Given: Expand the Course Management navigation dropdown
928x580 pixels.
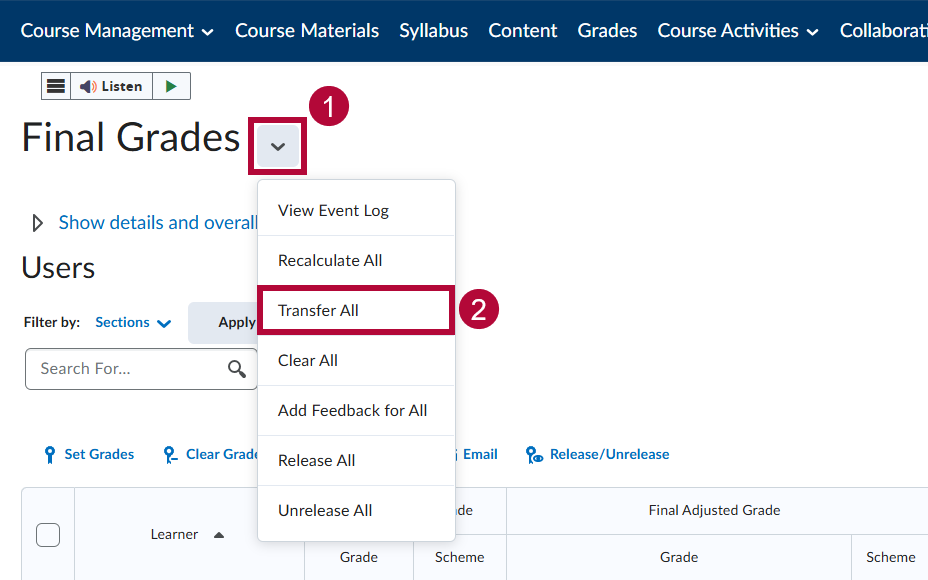Looking at the screenshot, I should point(116,31).
